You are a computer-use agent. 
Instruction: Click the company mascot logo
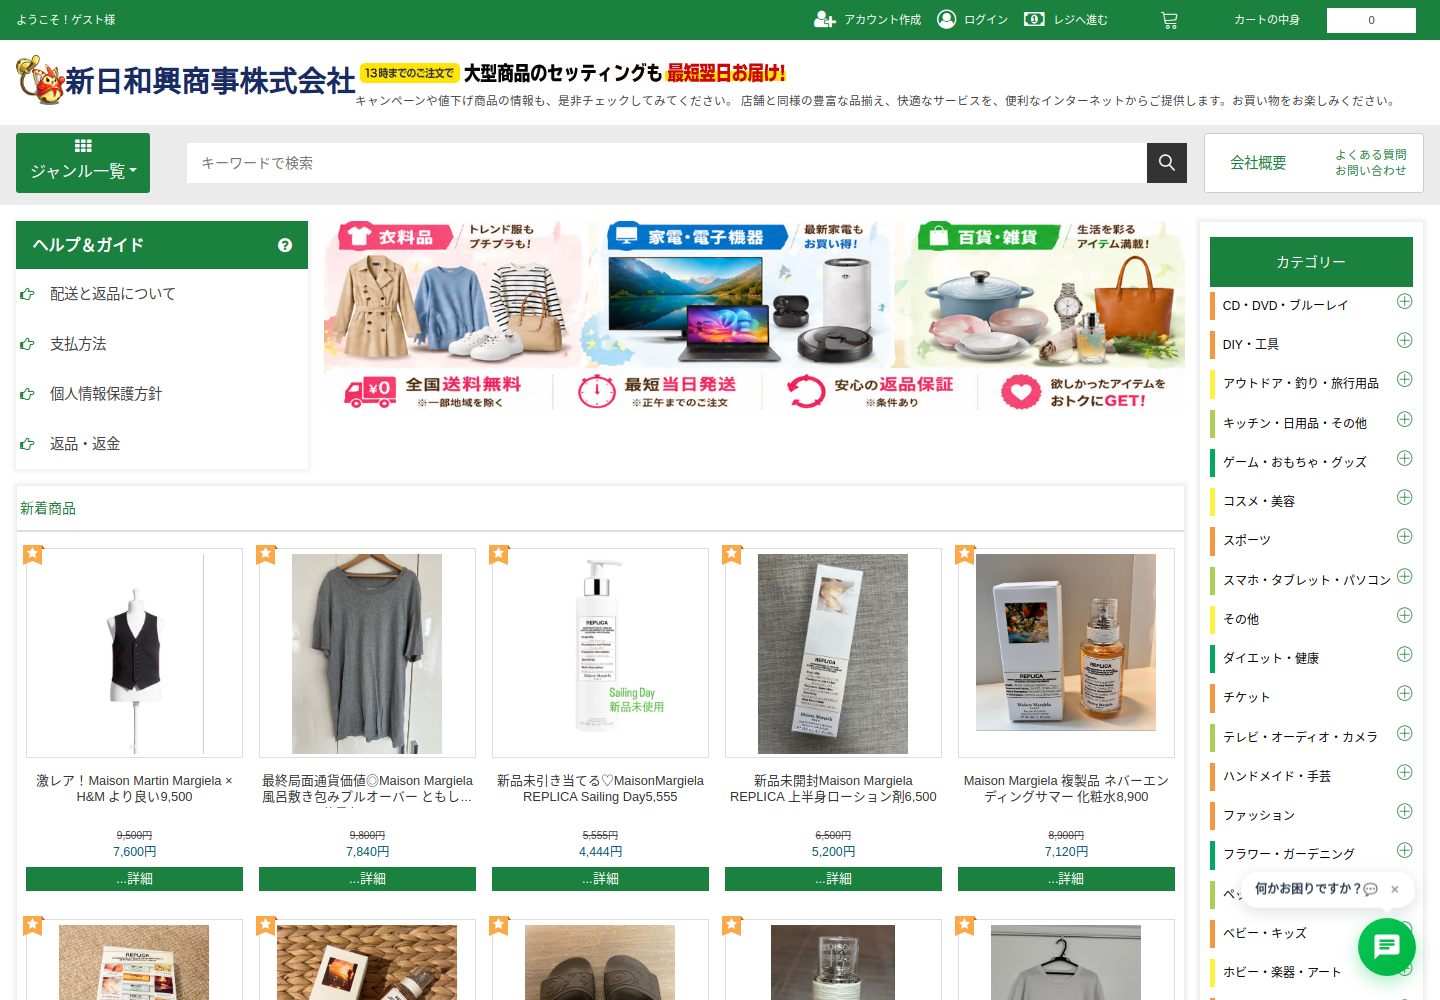coord(40,80)
